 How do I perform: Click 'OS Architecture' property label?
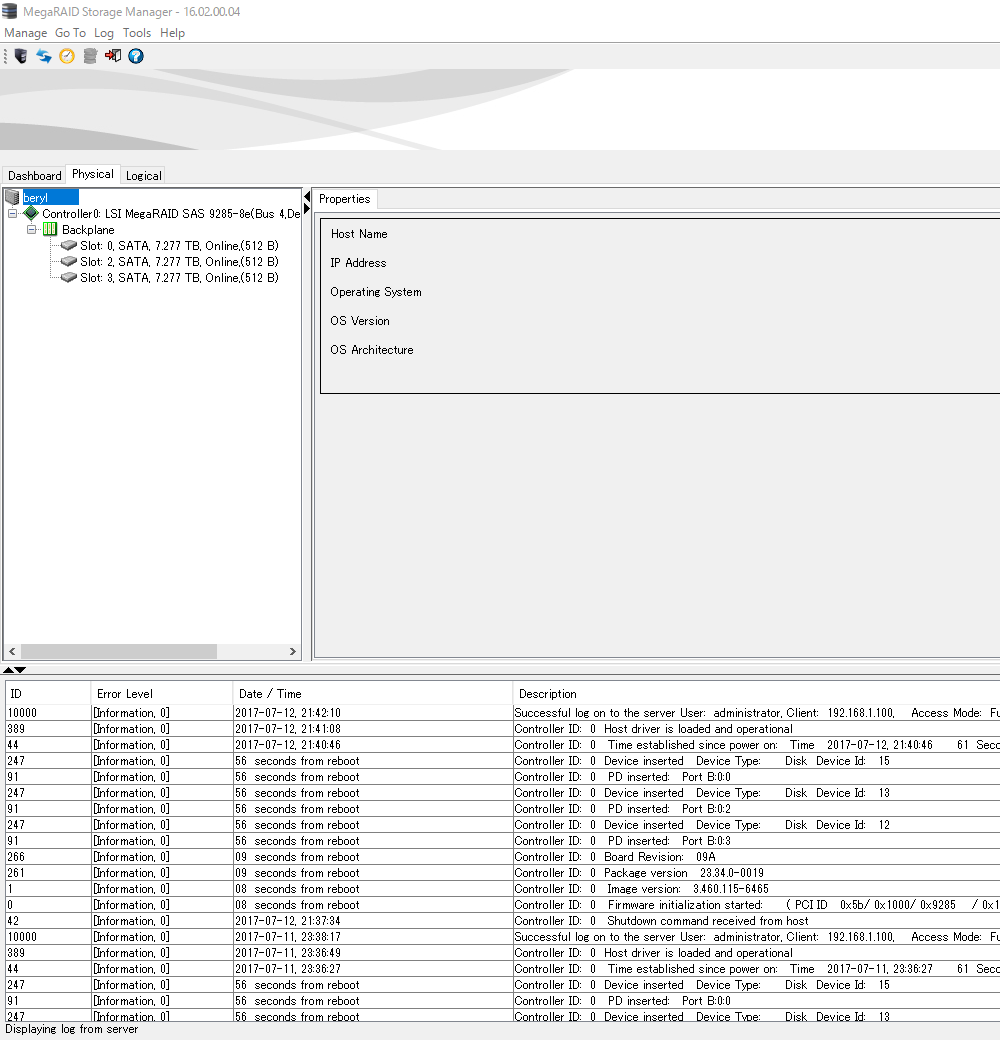[x=372, y=350]
